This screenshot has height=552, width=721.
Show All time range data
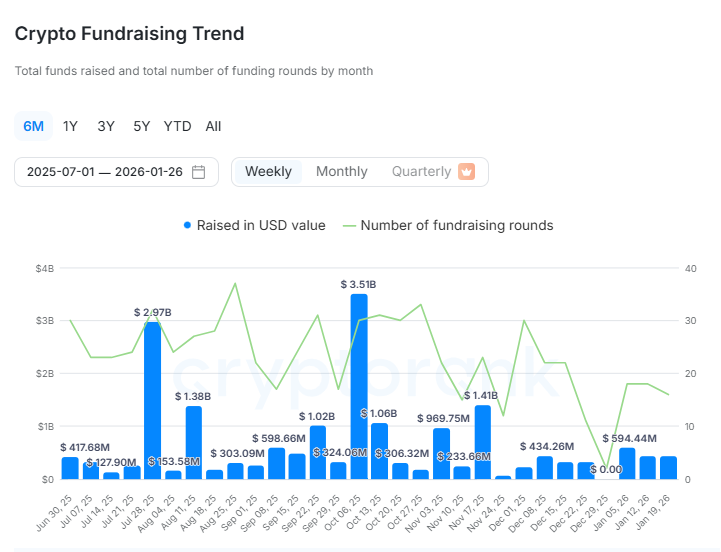[x=213, y=126]
